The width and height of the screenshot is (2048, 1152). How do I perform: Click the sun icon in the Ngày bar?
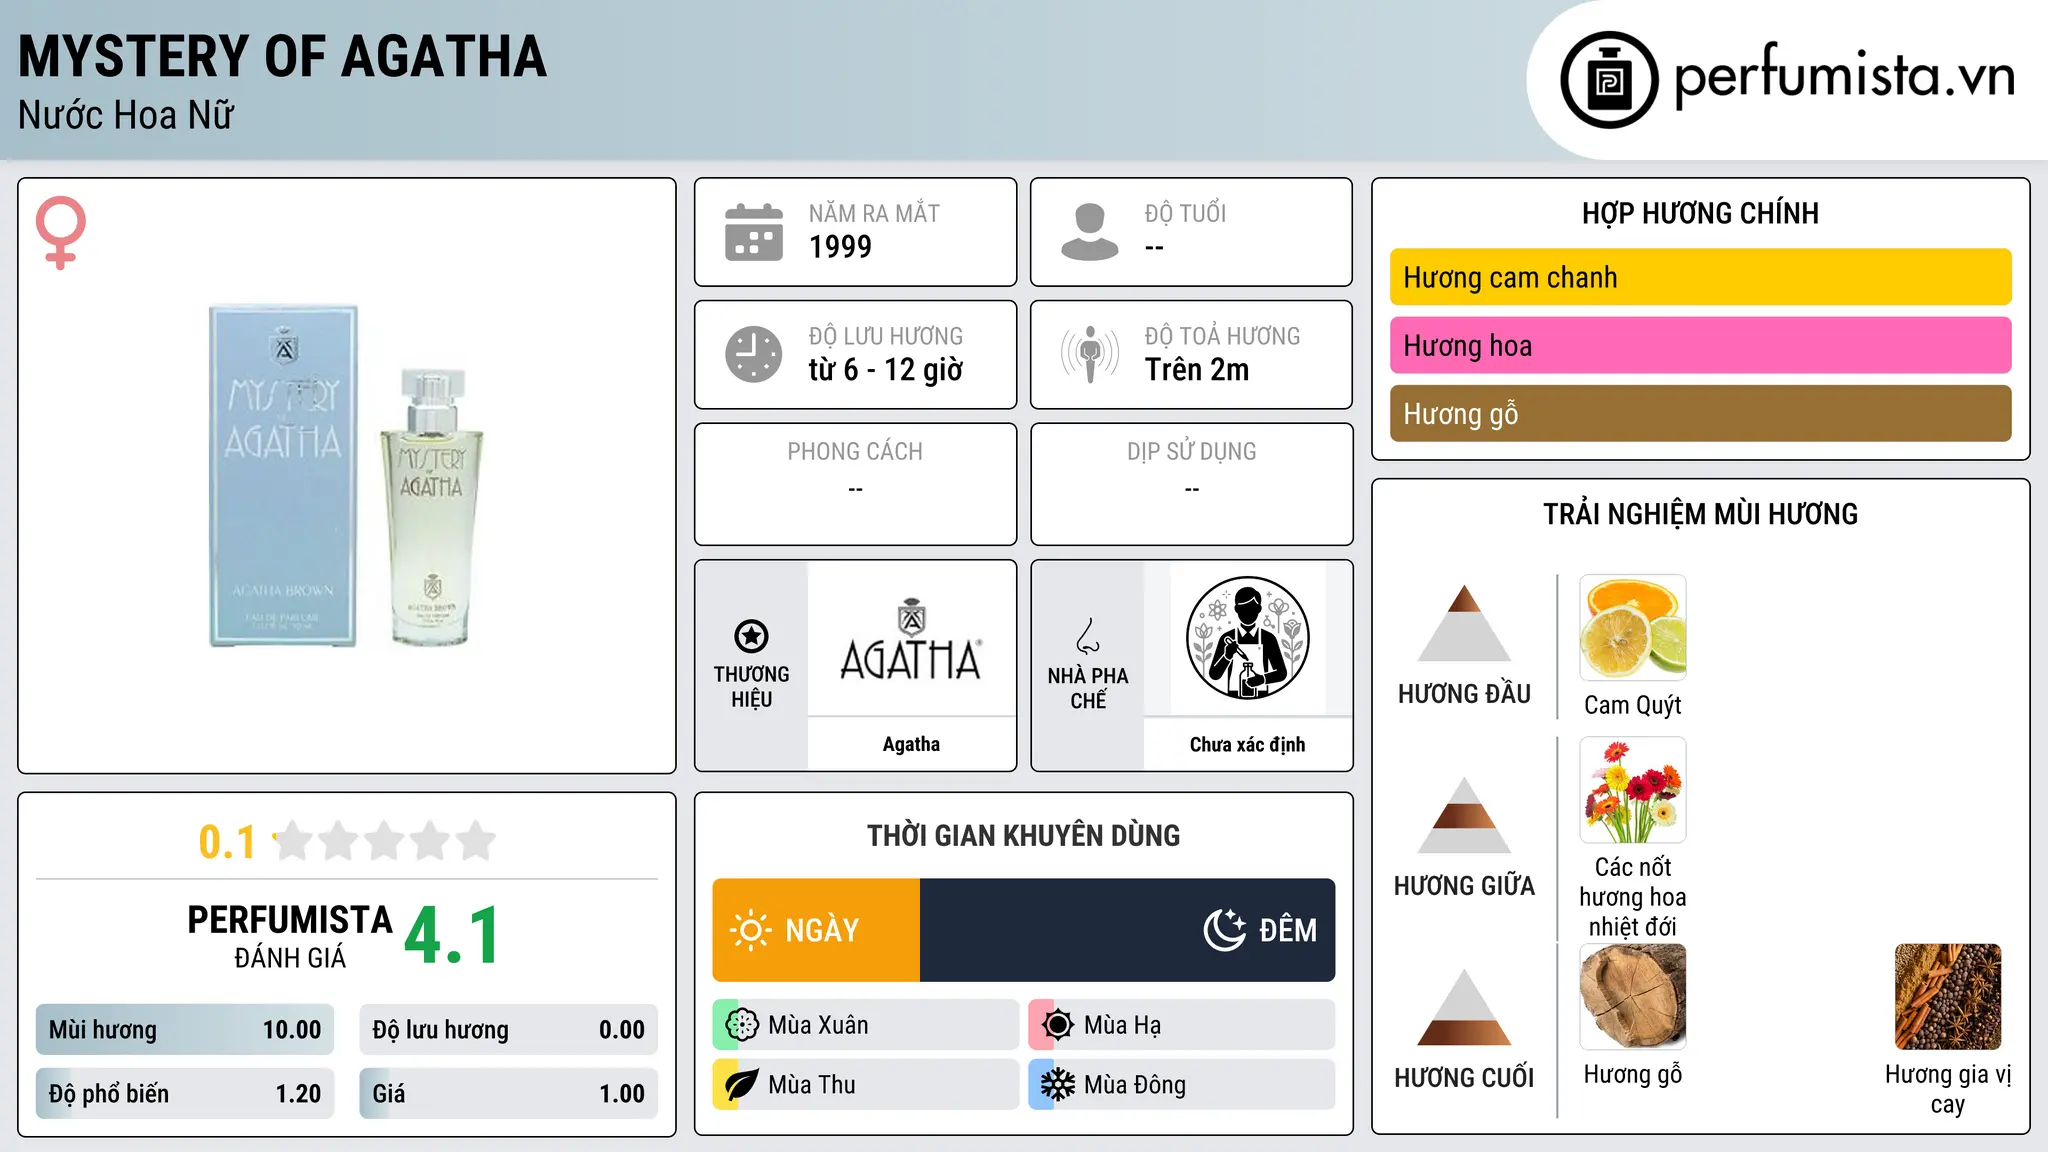click(x=751, y=930)
